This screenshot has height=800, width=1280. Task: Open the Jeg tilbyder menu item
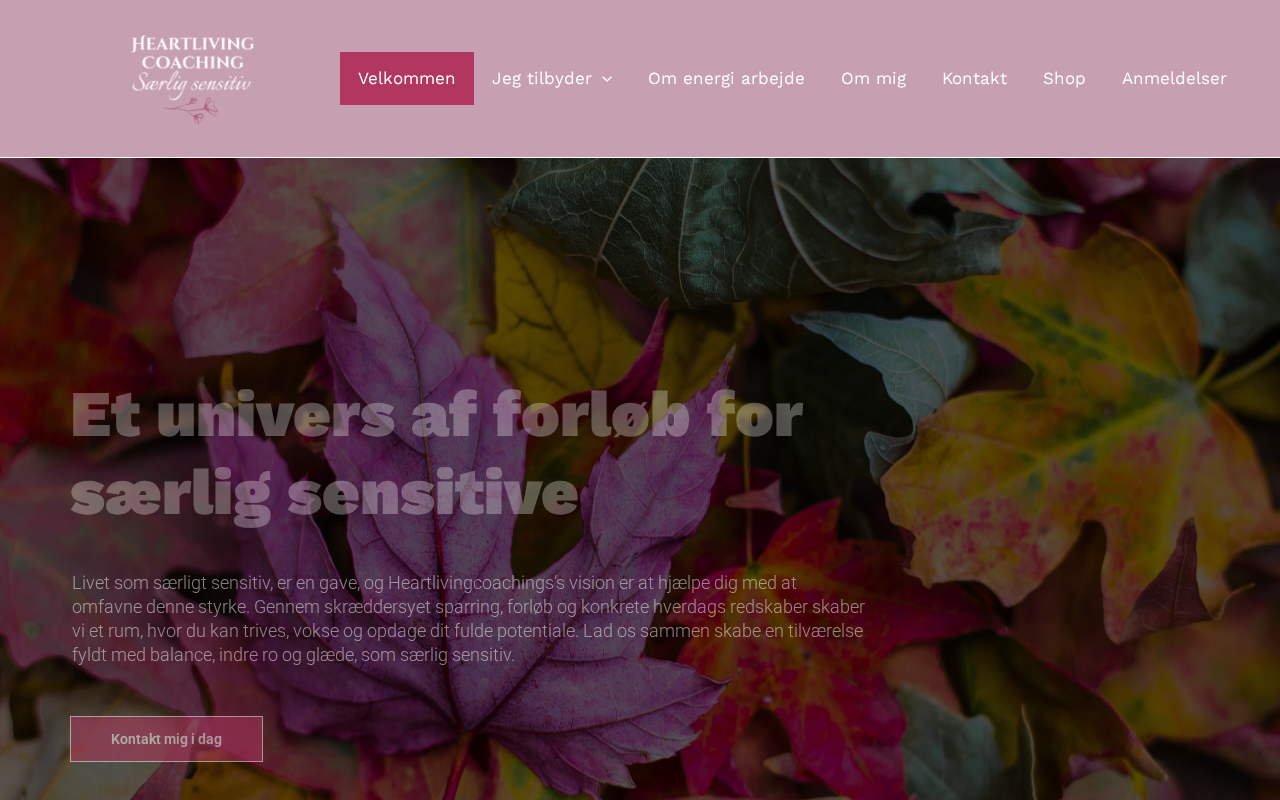(542, 78)
